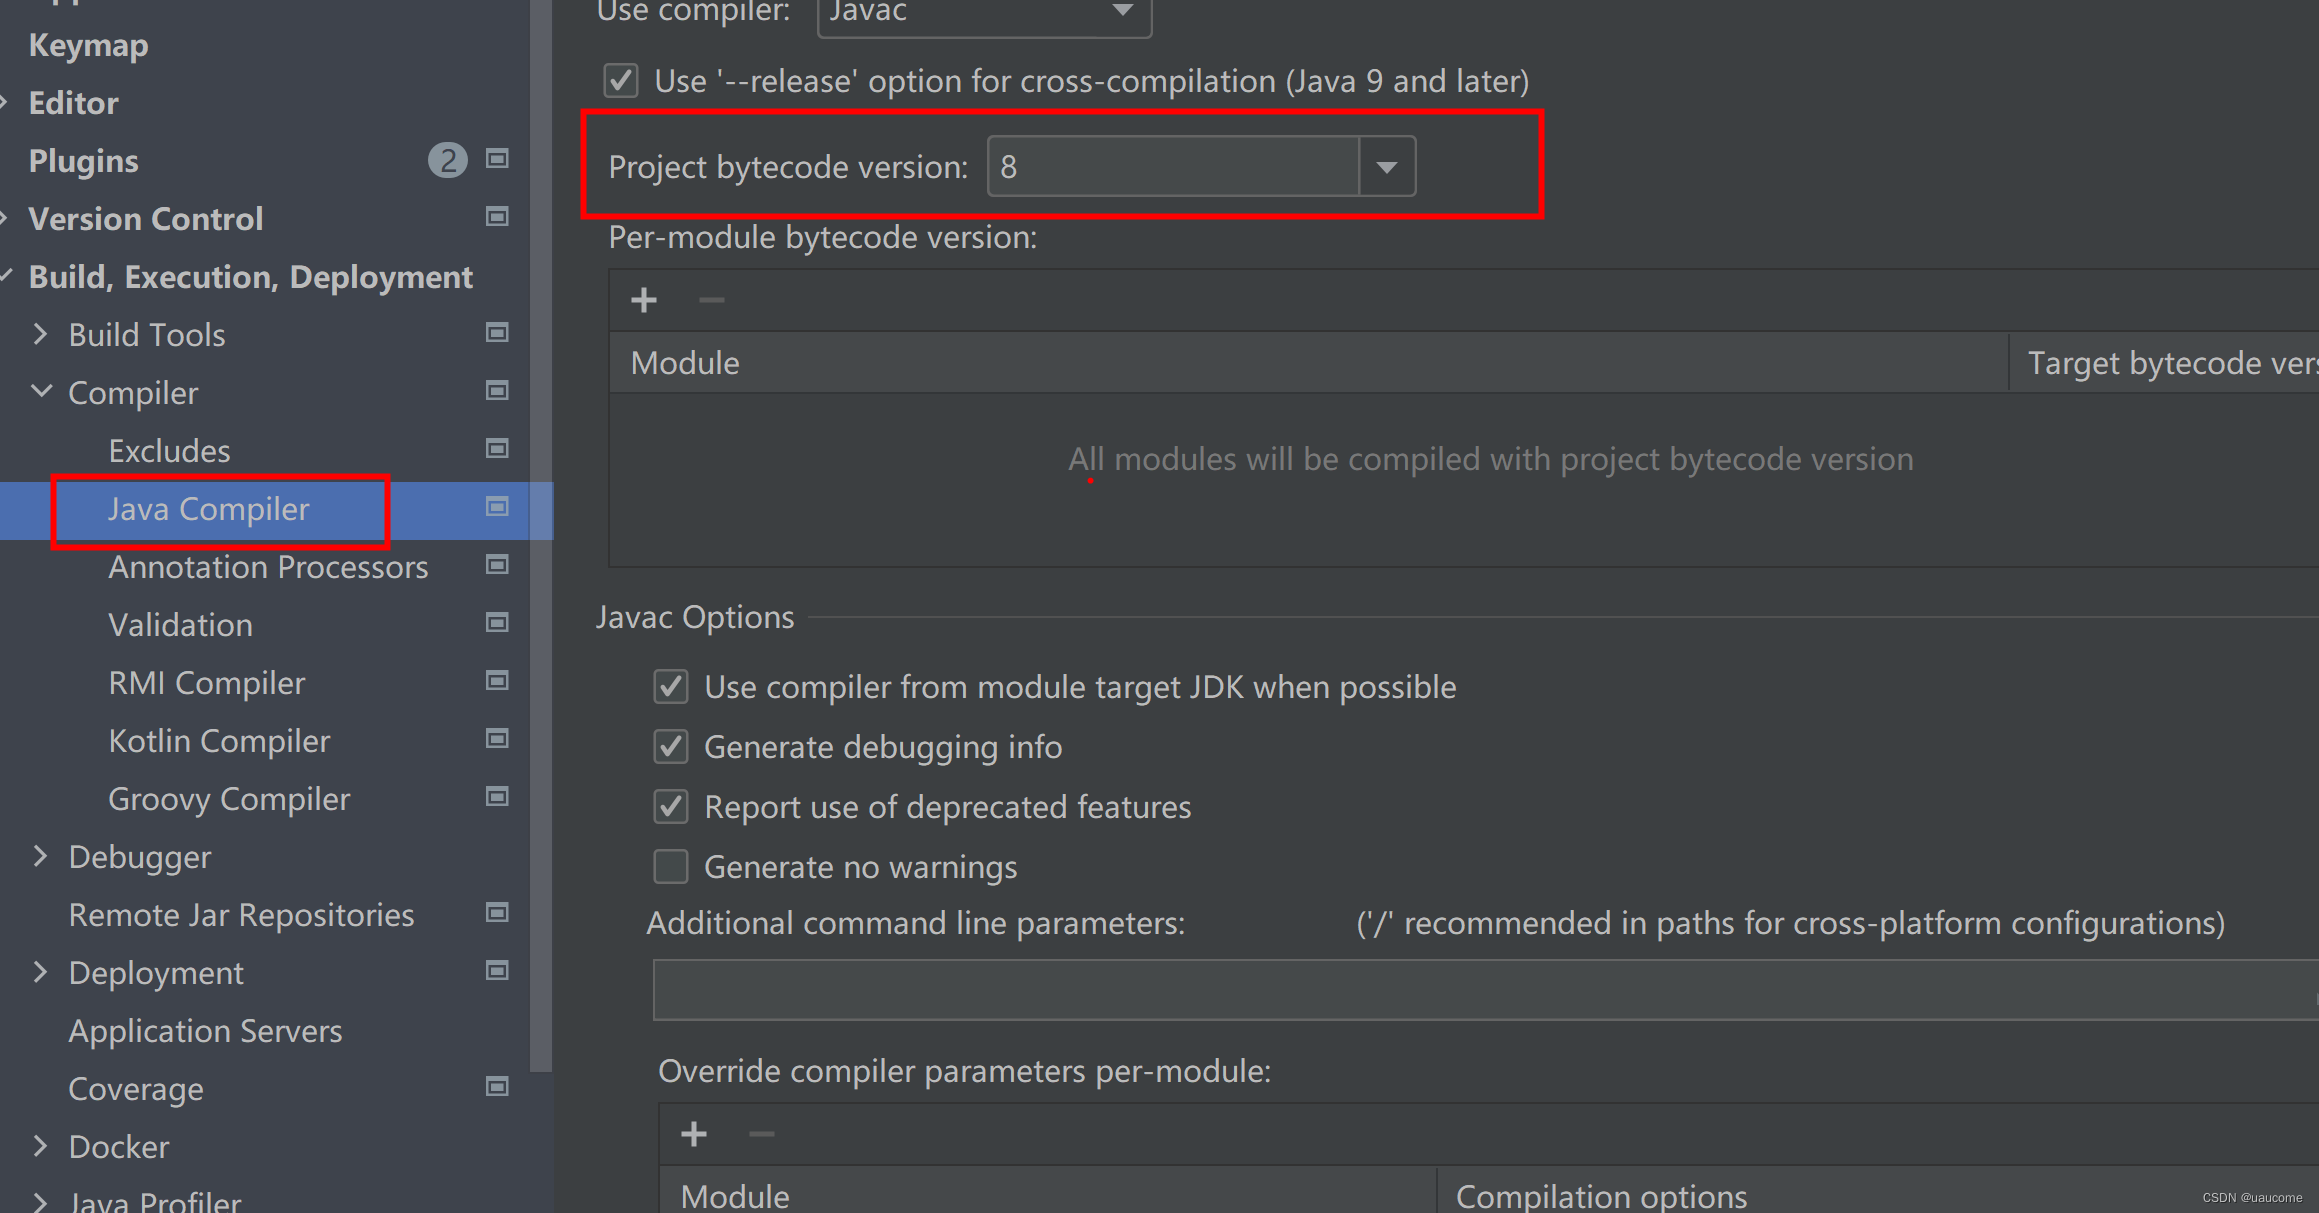
Task: Open the Editor settings category
Action: (x=73, y=103)
